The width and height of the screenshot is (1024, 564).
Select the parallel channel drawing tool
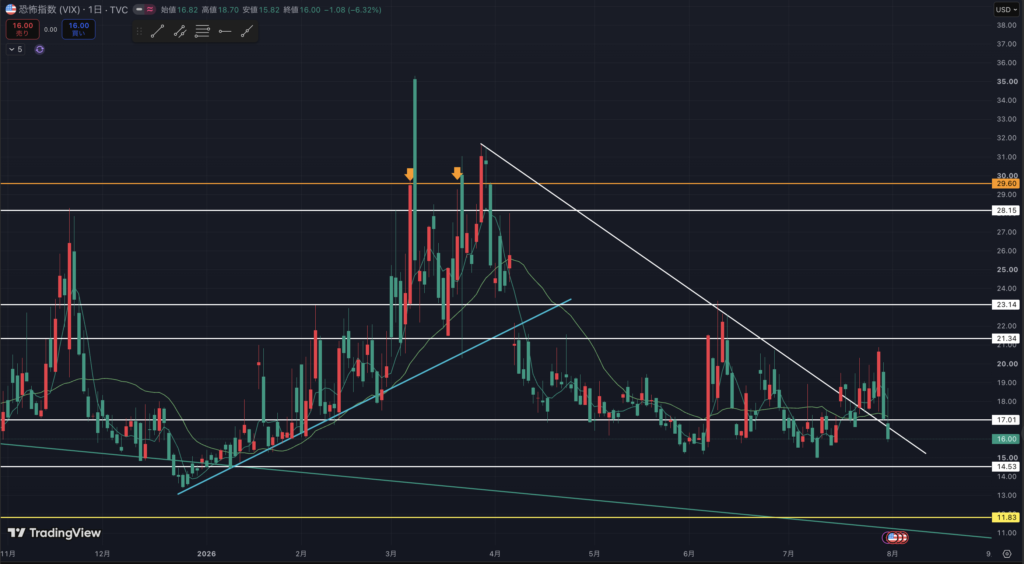pos(180,31)
